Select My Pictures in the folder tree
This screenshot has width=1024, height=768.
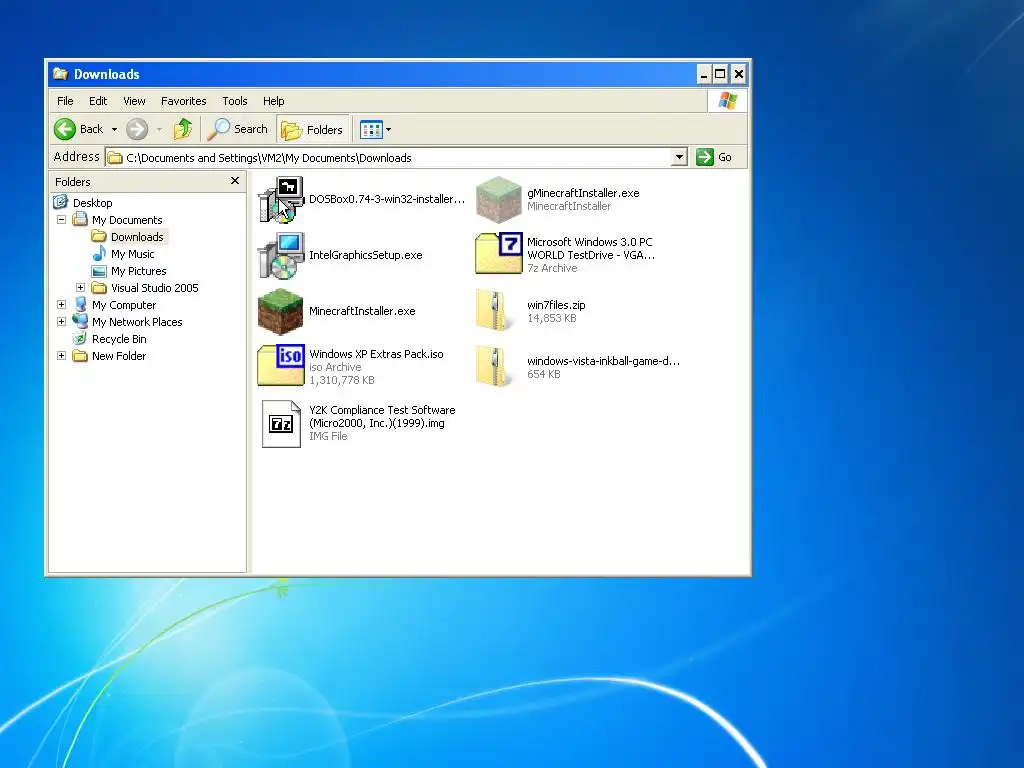point(138,271)
